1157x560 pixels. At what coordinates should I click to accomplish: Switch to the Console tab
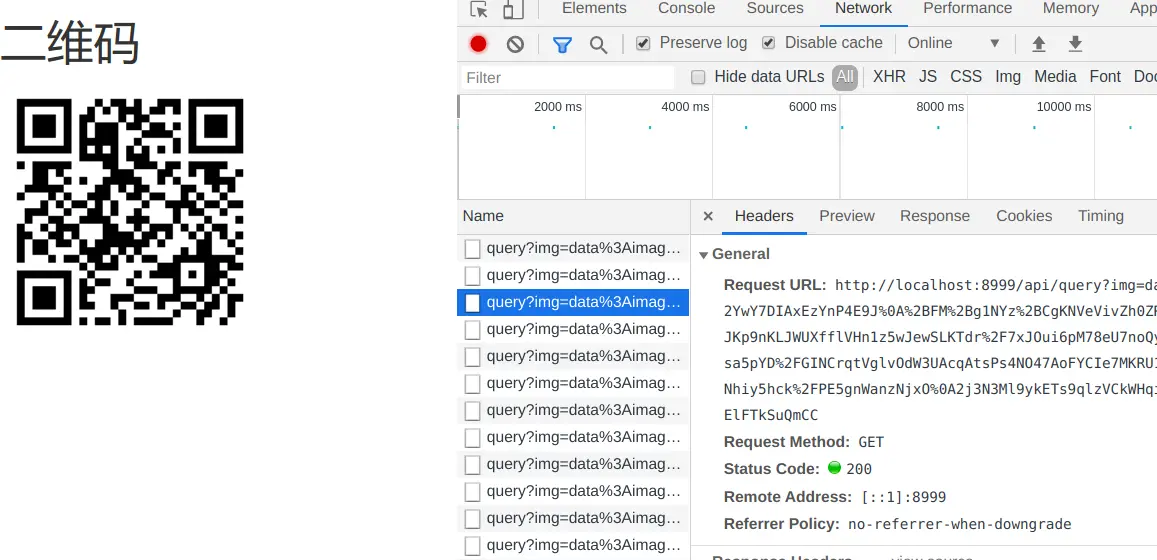pyautogui.click(x=686, y=8)
